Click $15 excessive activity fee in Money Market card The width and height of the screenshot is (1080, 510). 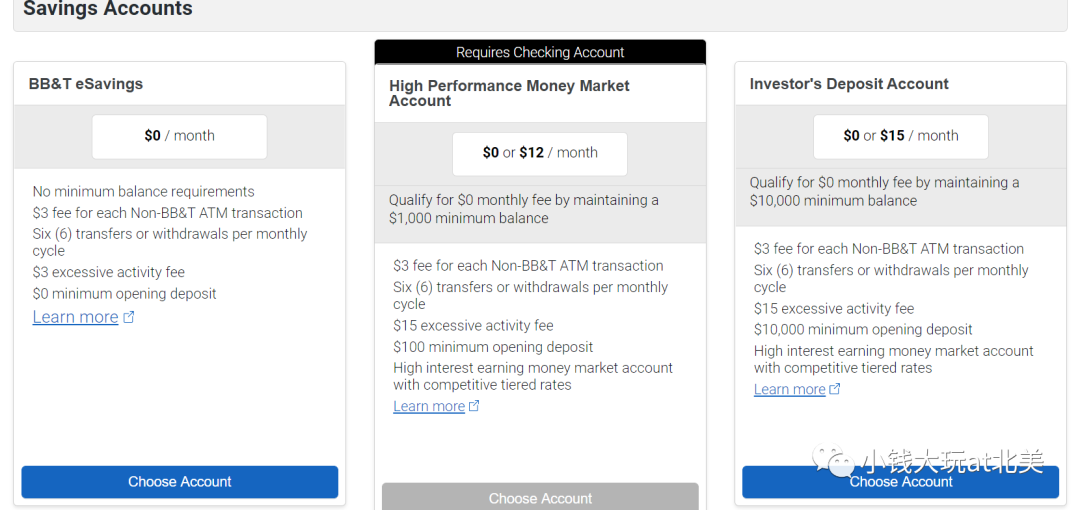pos(473,325)
